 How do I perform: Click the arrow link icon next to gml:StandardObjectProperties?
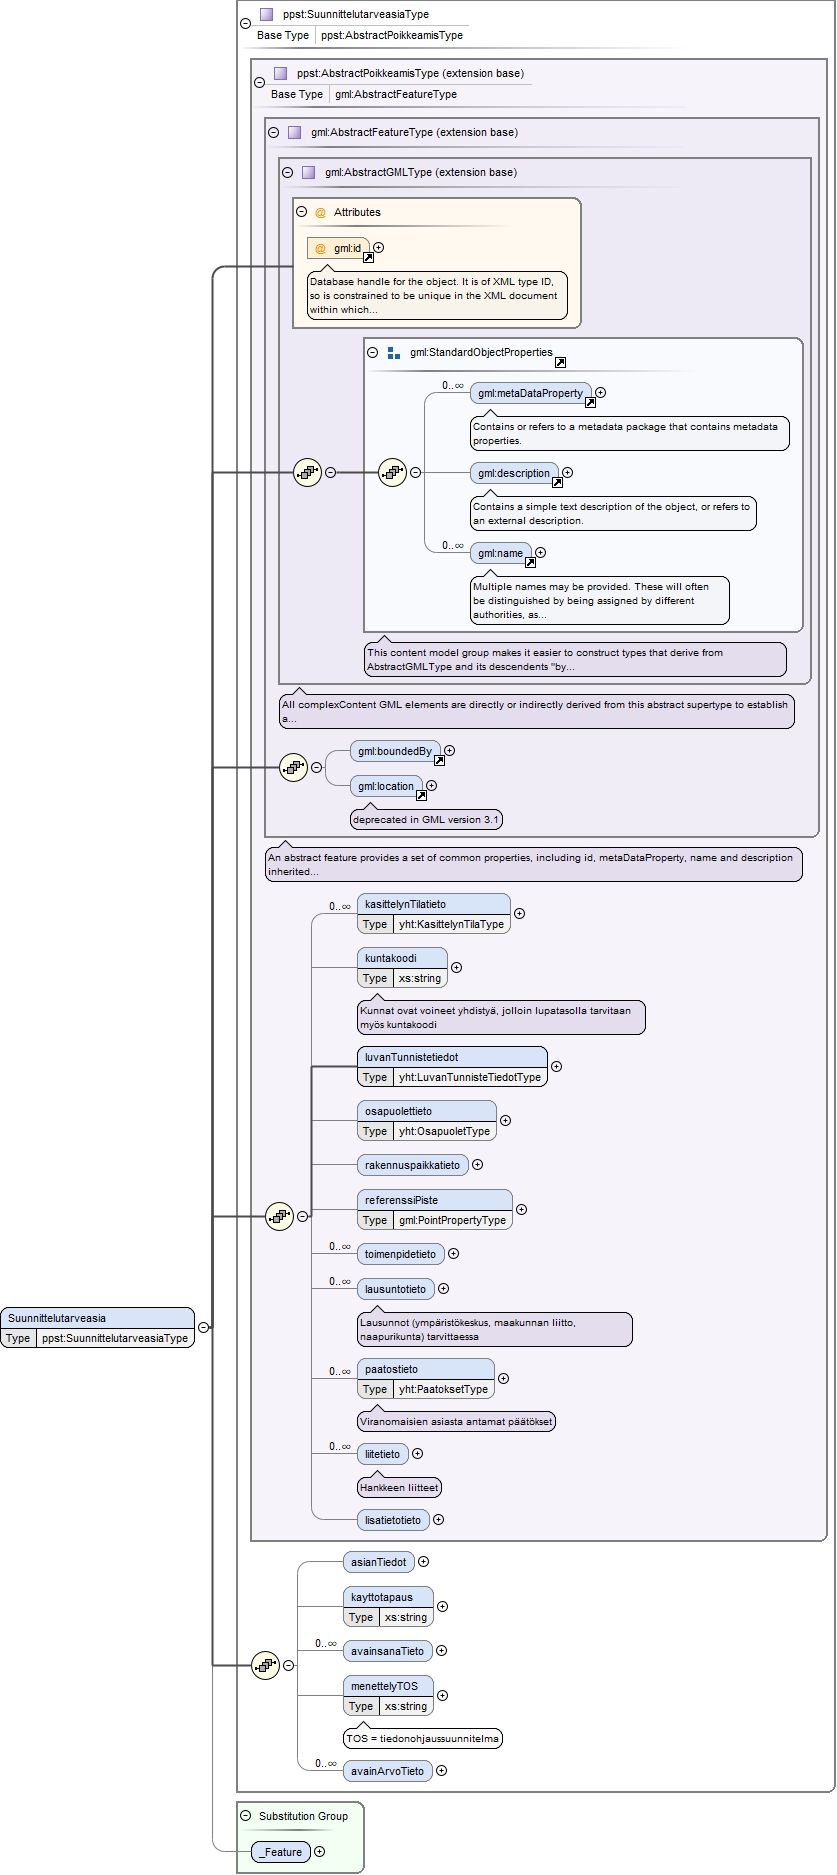[x=560, y=362]
